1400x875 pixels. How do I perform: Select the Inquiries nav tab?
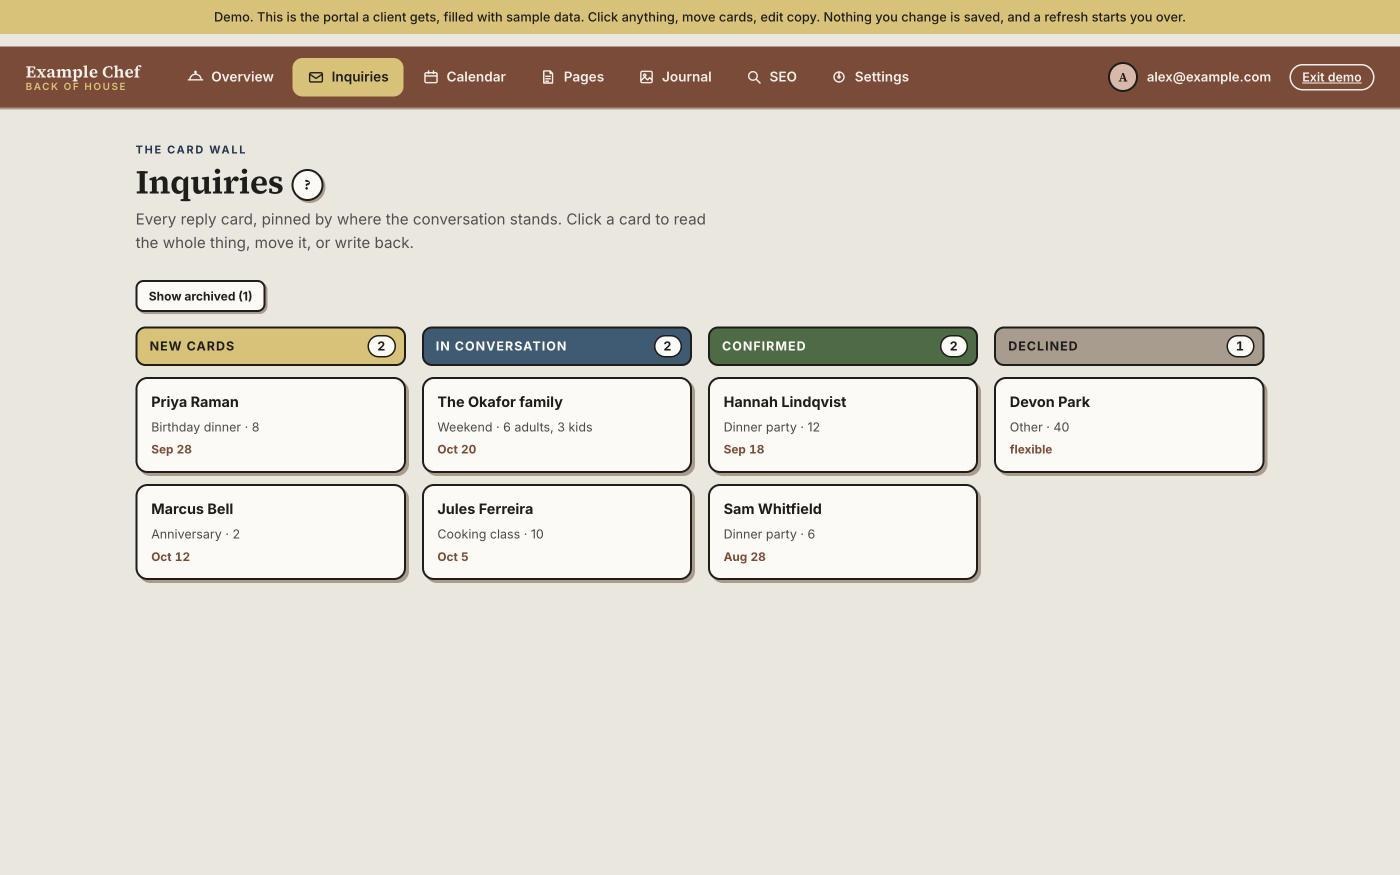[x=348, y=77]
